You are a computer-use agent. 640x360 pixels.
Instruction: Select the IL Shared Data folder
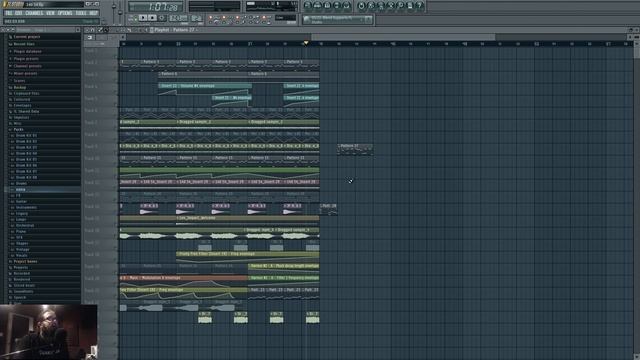26,111
